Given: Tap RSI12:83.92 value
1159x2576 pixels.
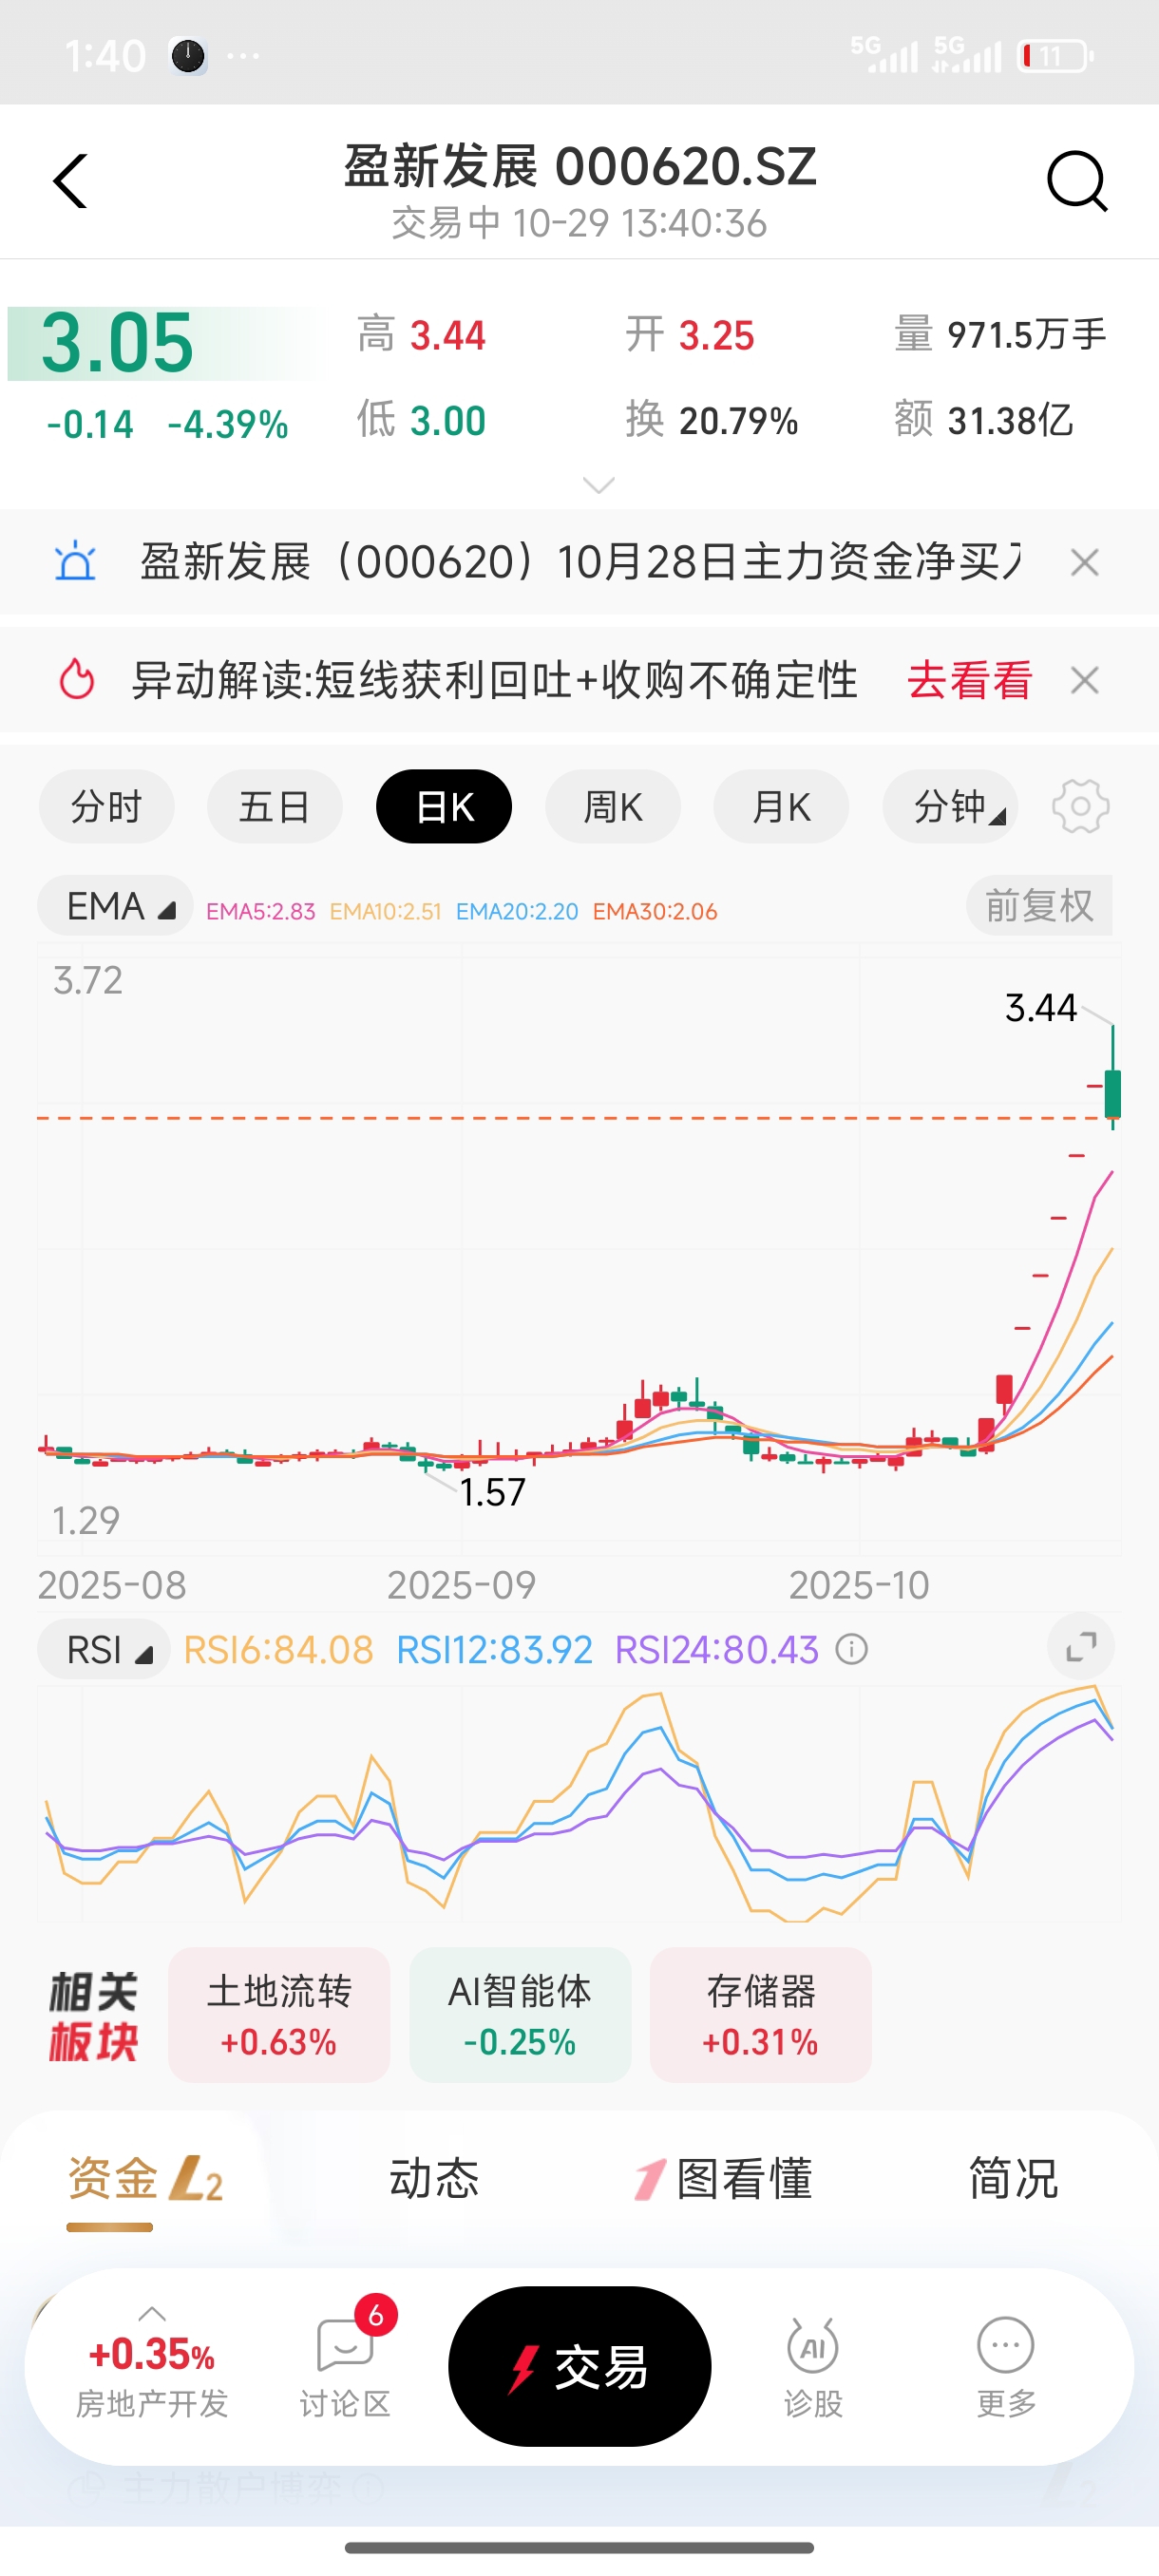Looking at the screenshot, I should (494, 1649).
